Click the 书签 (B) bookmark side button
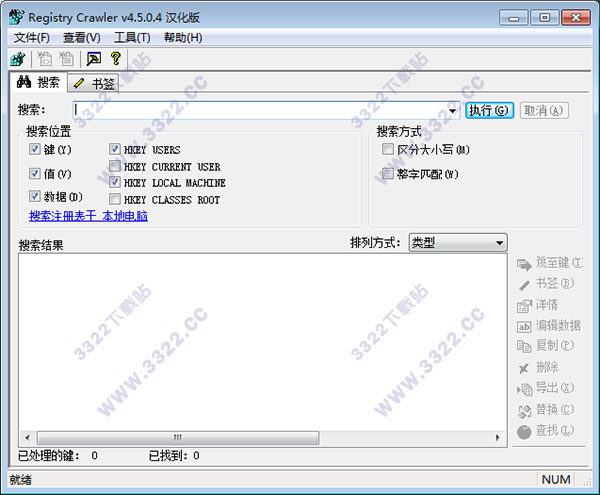 coord(546,284)
